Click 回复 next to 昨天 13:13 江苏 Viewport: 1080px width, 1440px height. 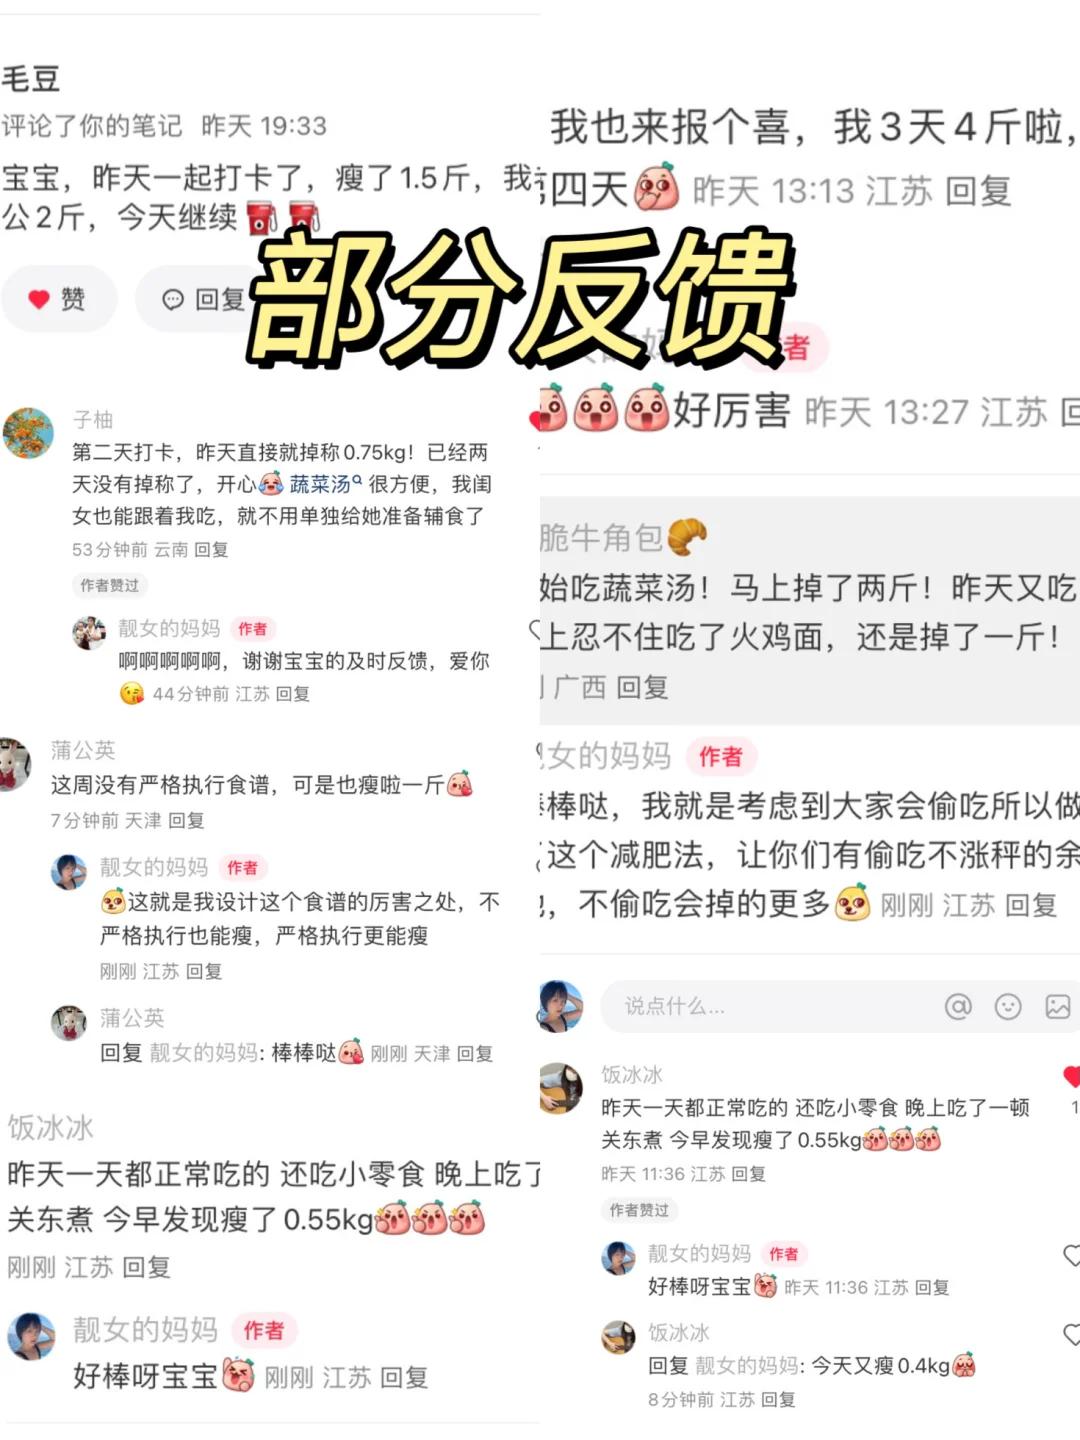click(x=978, y=191)
